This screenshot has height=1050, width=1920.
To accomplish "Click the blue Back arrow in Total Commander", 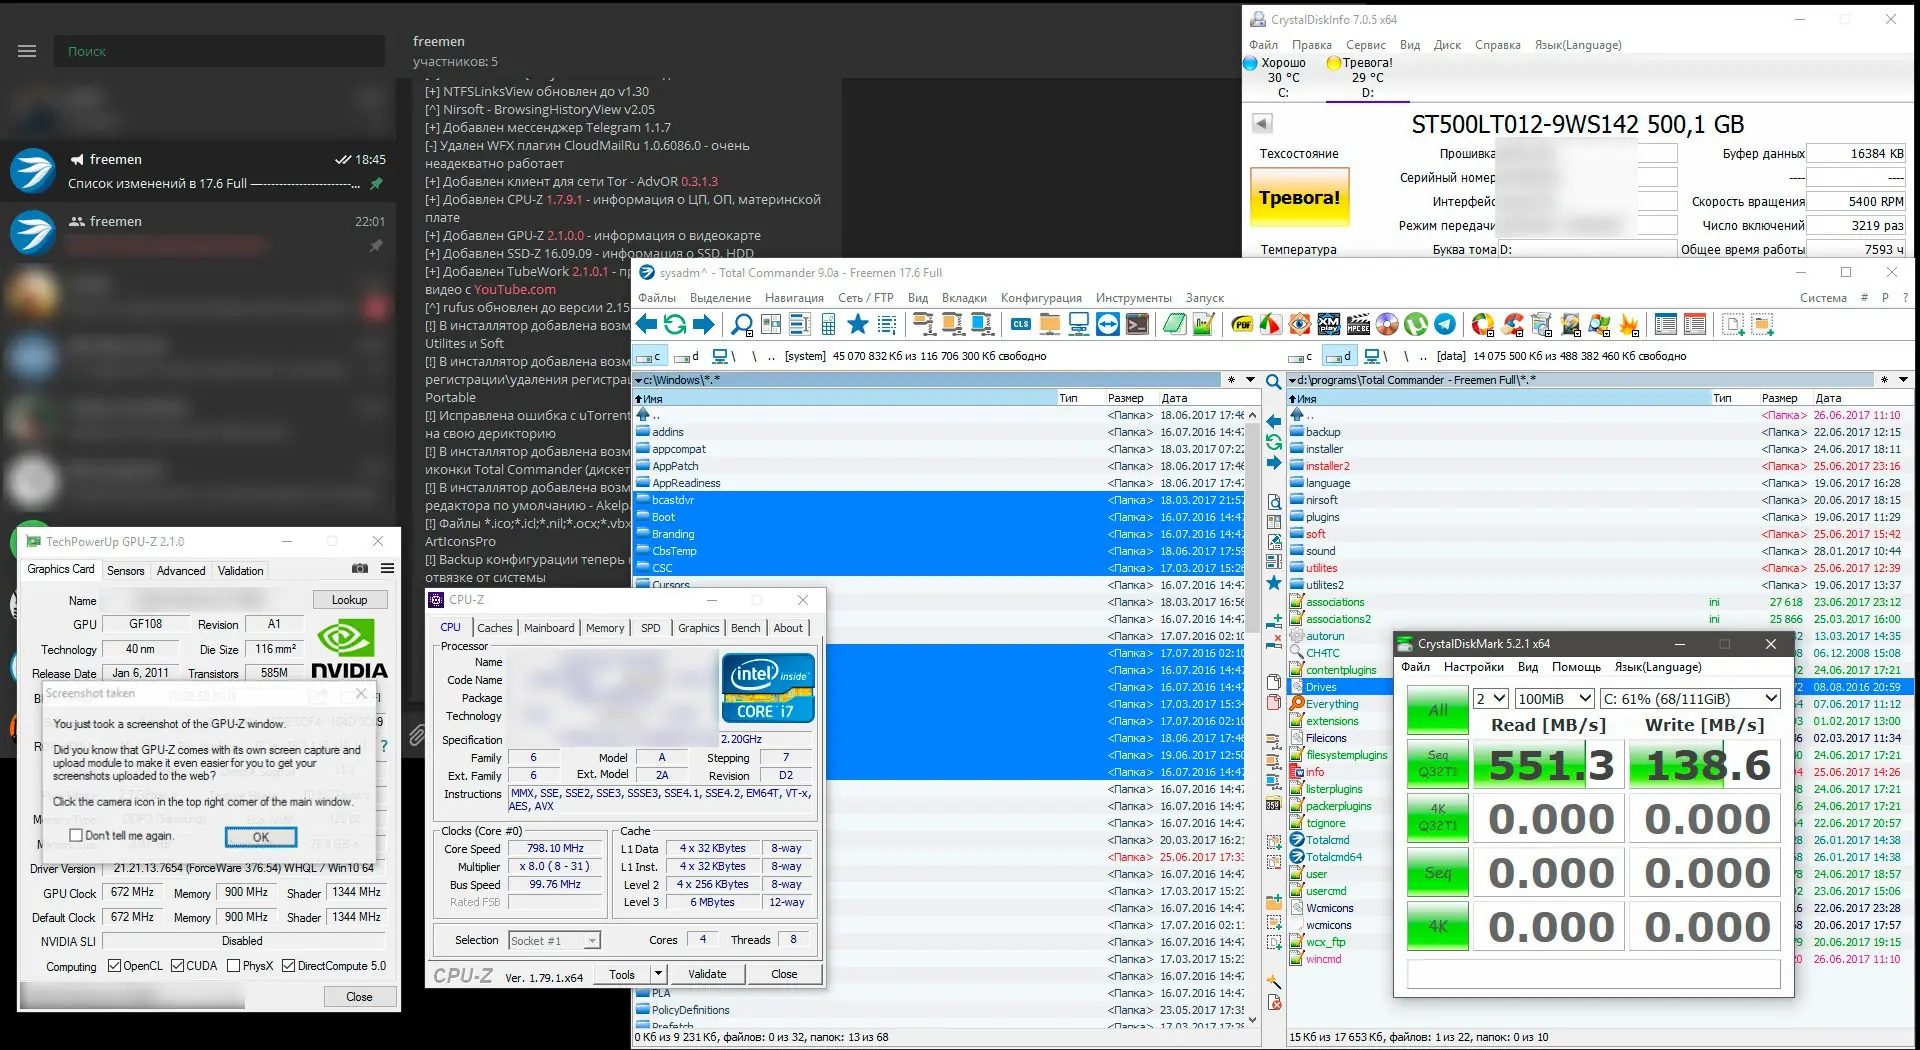I will pyautogui.click(x=646, y=324).
